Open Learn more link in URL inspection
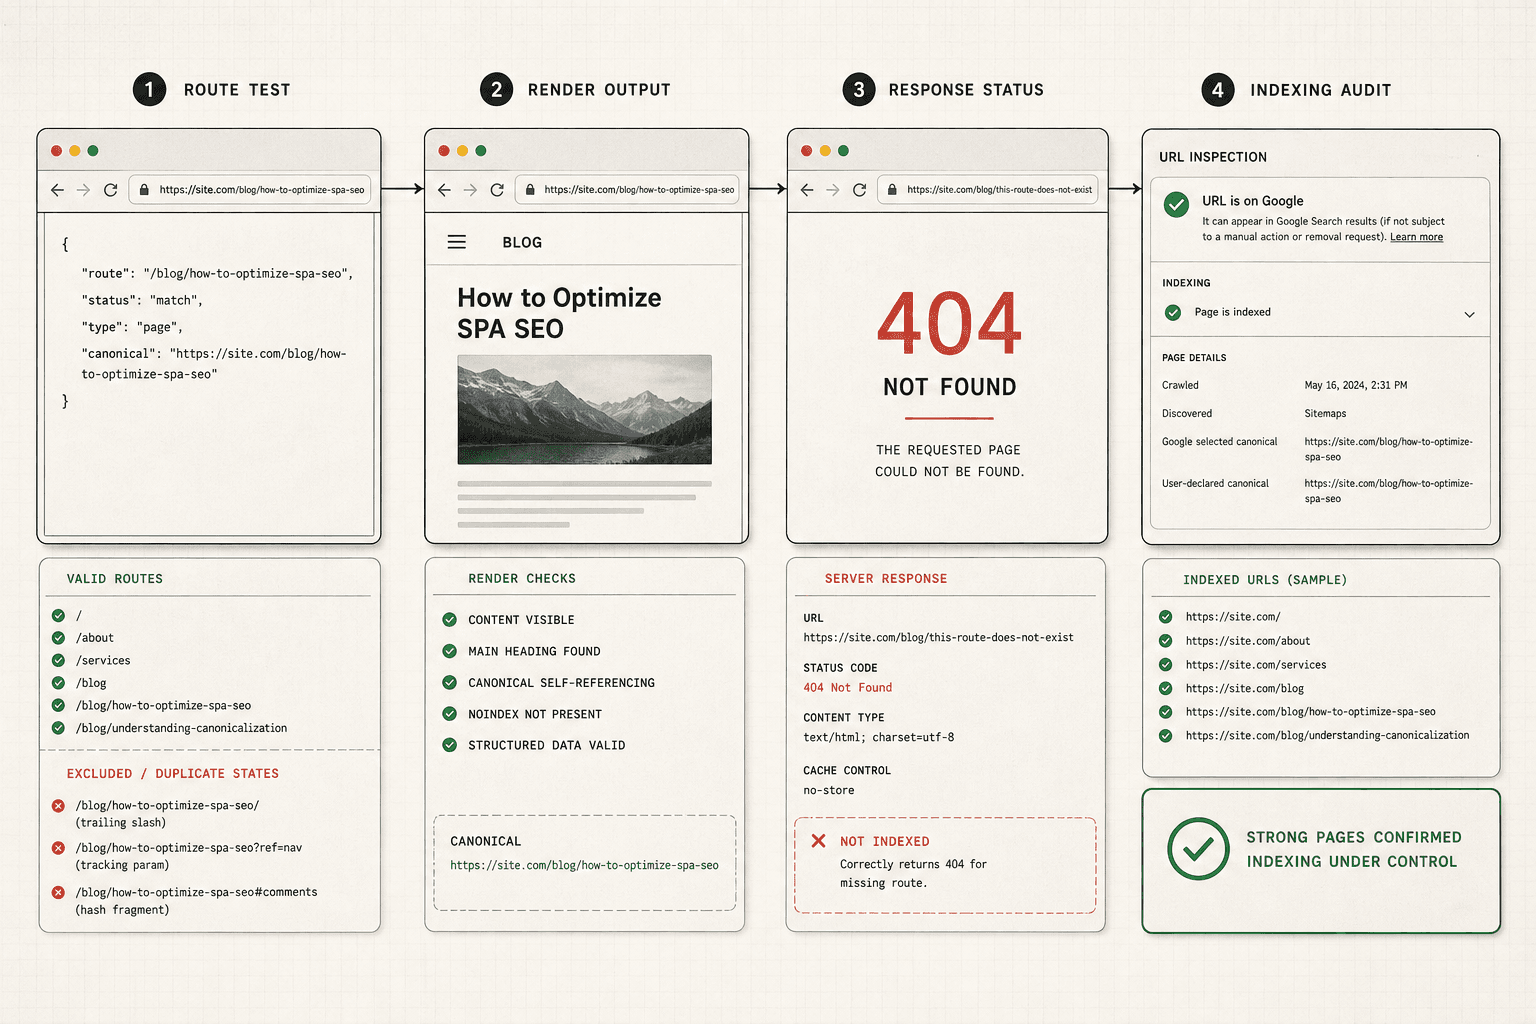This screenshot has height=1024, width=1536. (1416, 237)
